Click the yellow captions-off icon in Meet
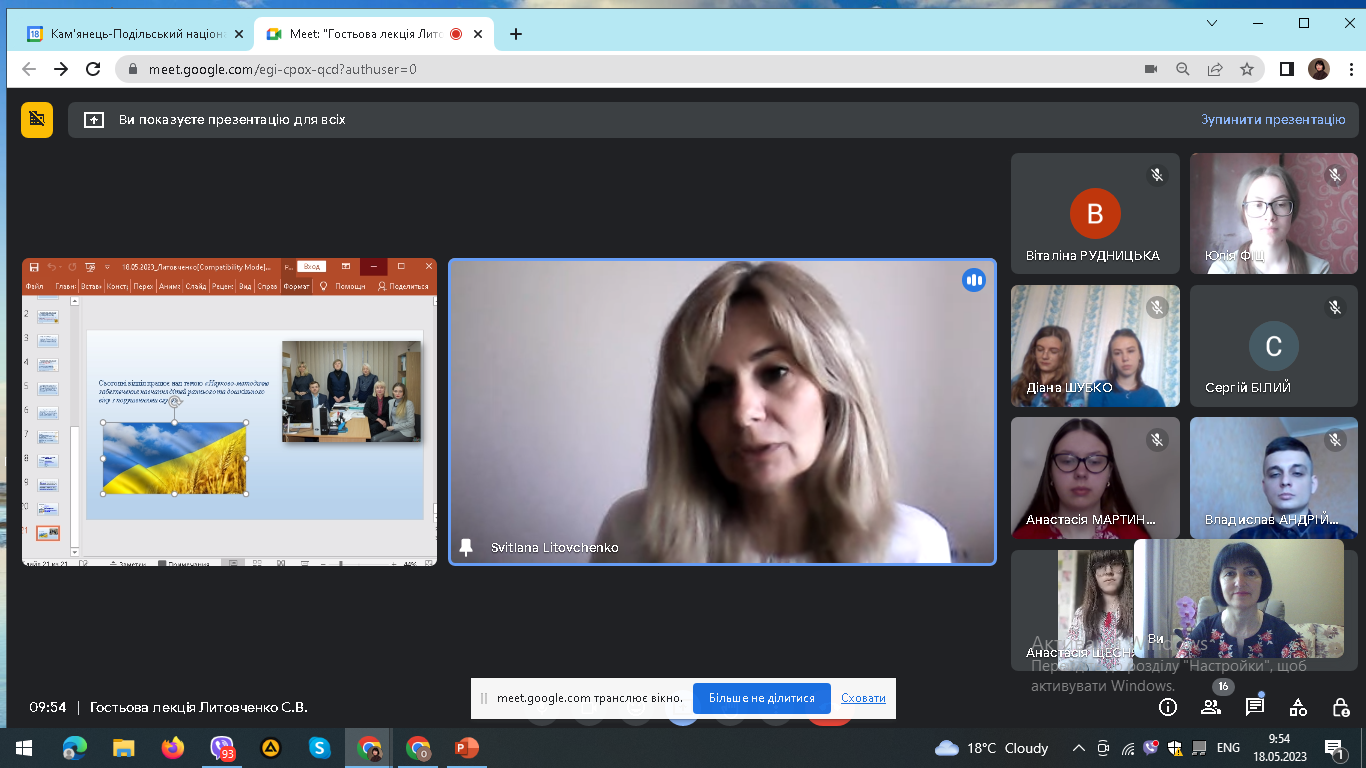Screen dimensions: 1366x768 37,119
